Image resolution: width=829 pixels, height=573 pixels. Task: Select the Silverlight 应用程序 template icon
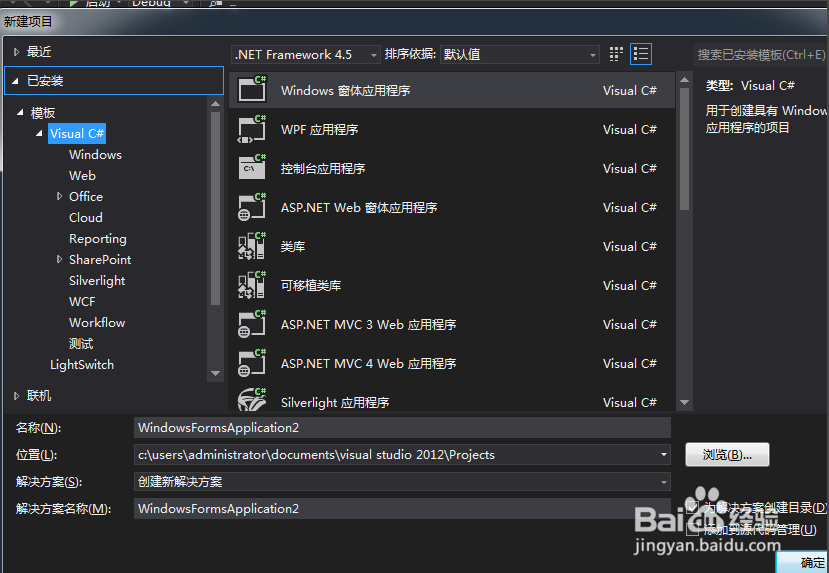(252, 400)
